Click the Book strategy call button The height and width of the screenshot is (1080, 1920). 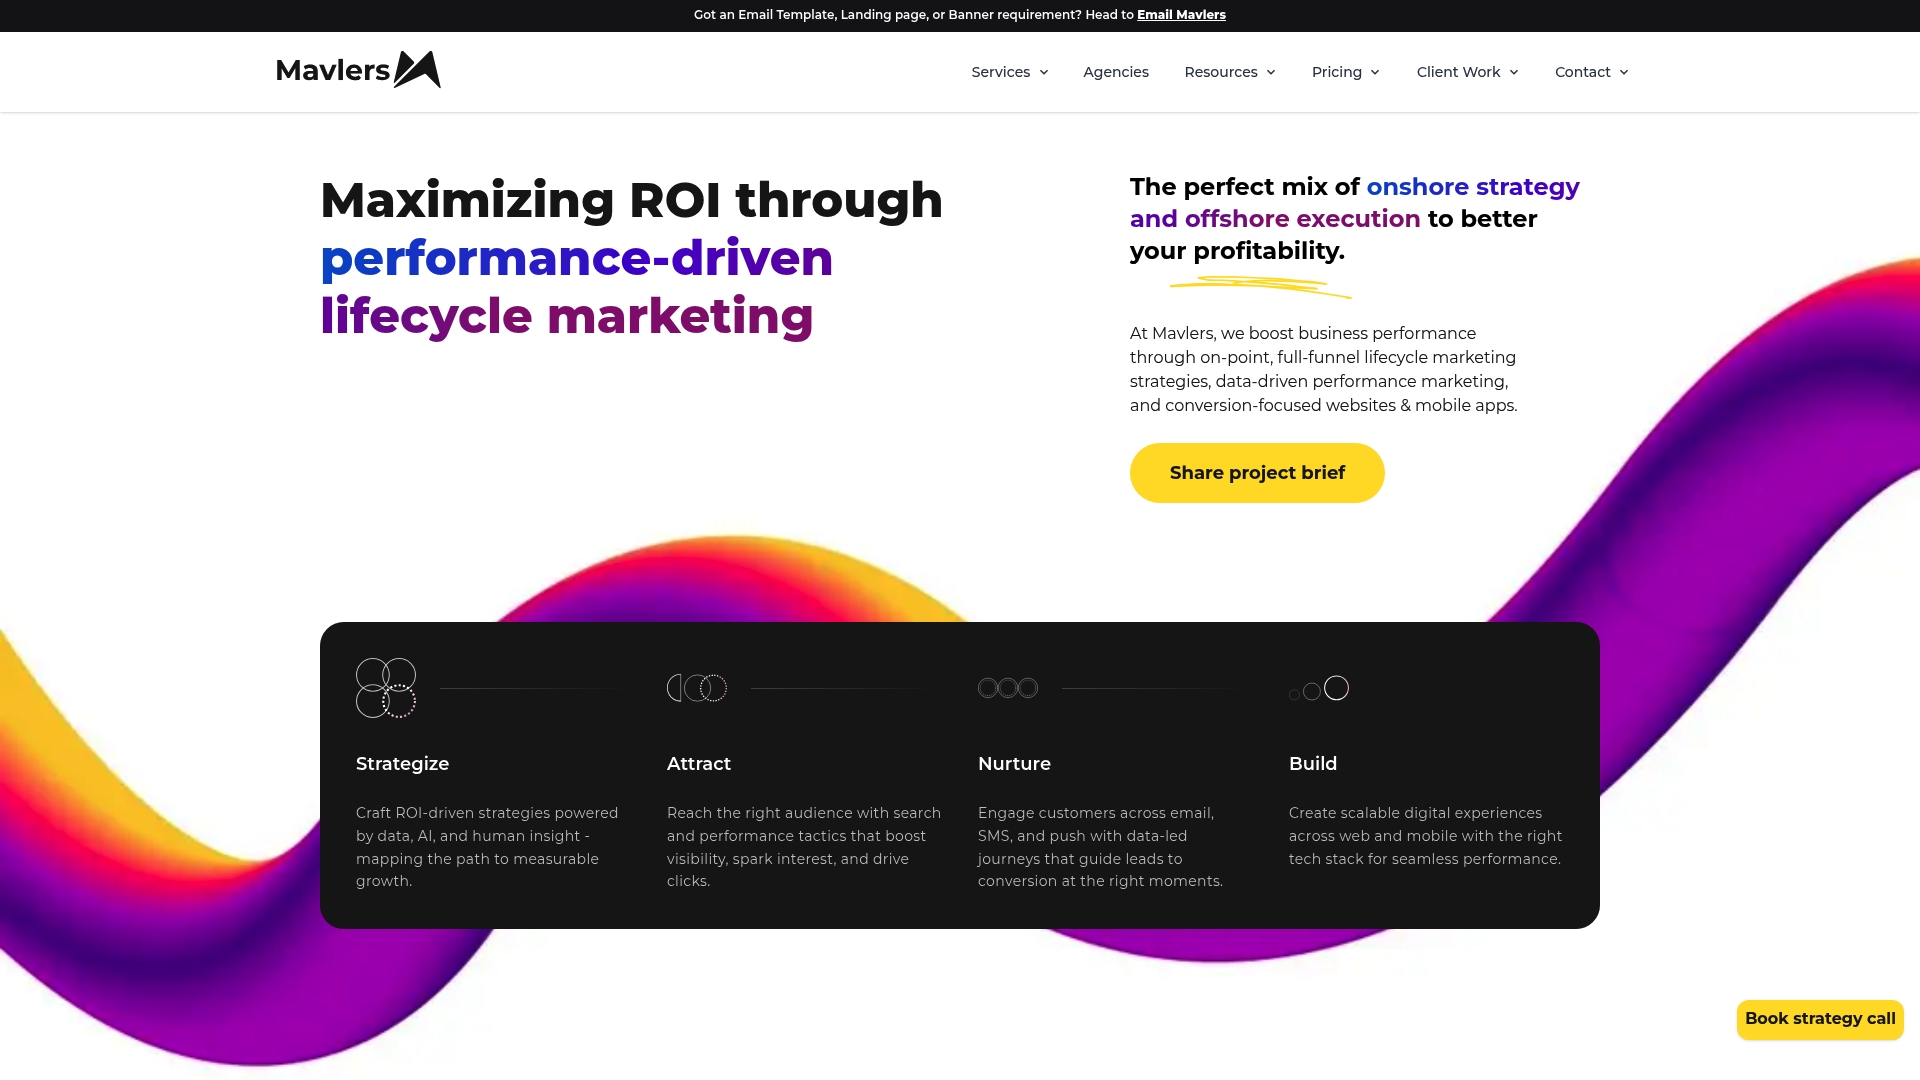pos(1820,1019)
